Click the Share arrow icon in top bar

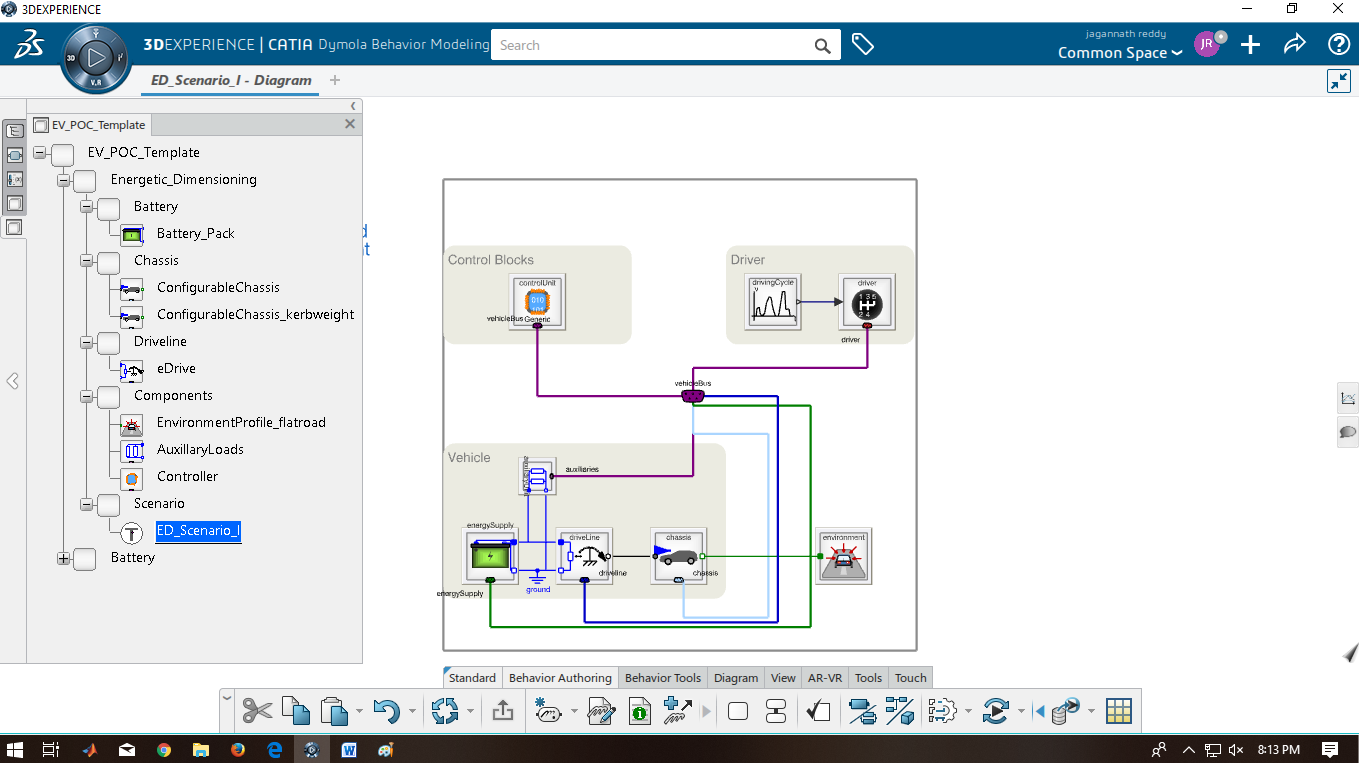pos(1295,44)
